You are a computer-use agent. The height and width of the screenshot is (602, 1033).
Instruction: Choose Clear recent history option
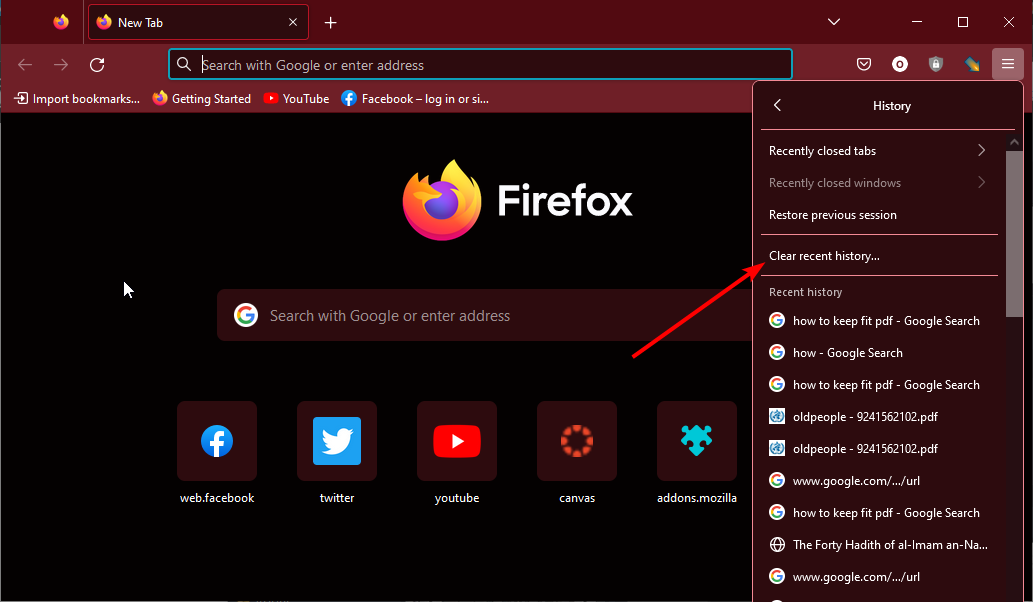point(879,256)
